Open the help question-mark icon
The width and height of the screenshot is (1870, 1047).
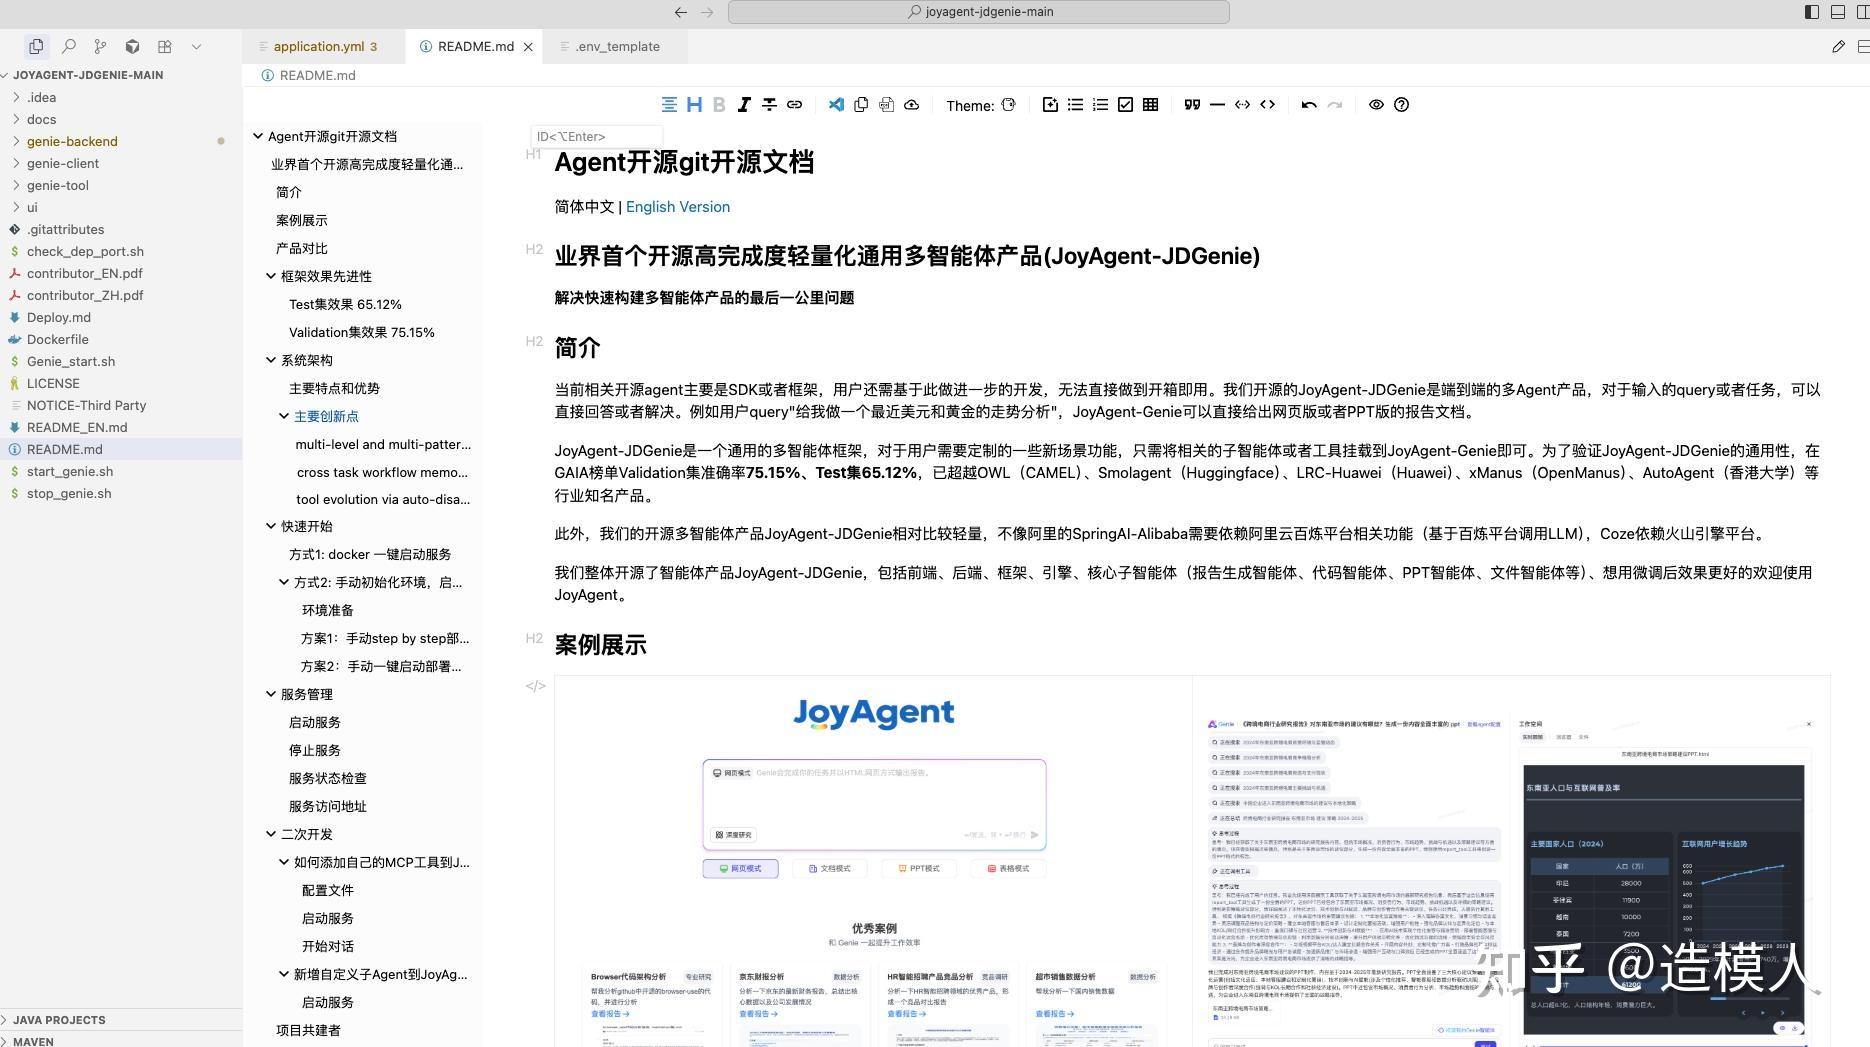coord(1401,104)
